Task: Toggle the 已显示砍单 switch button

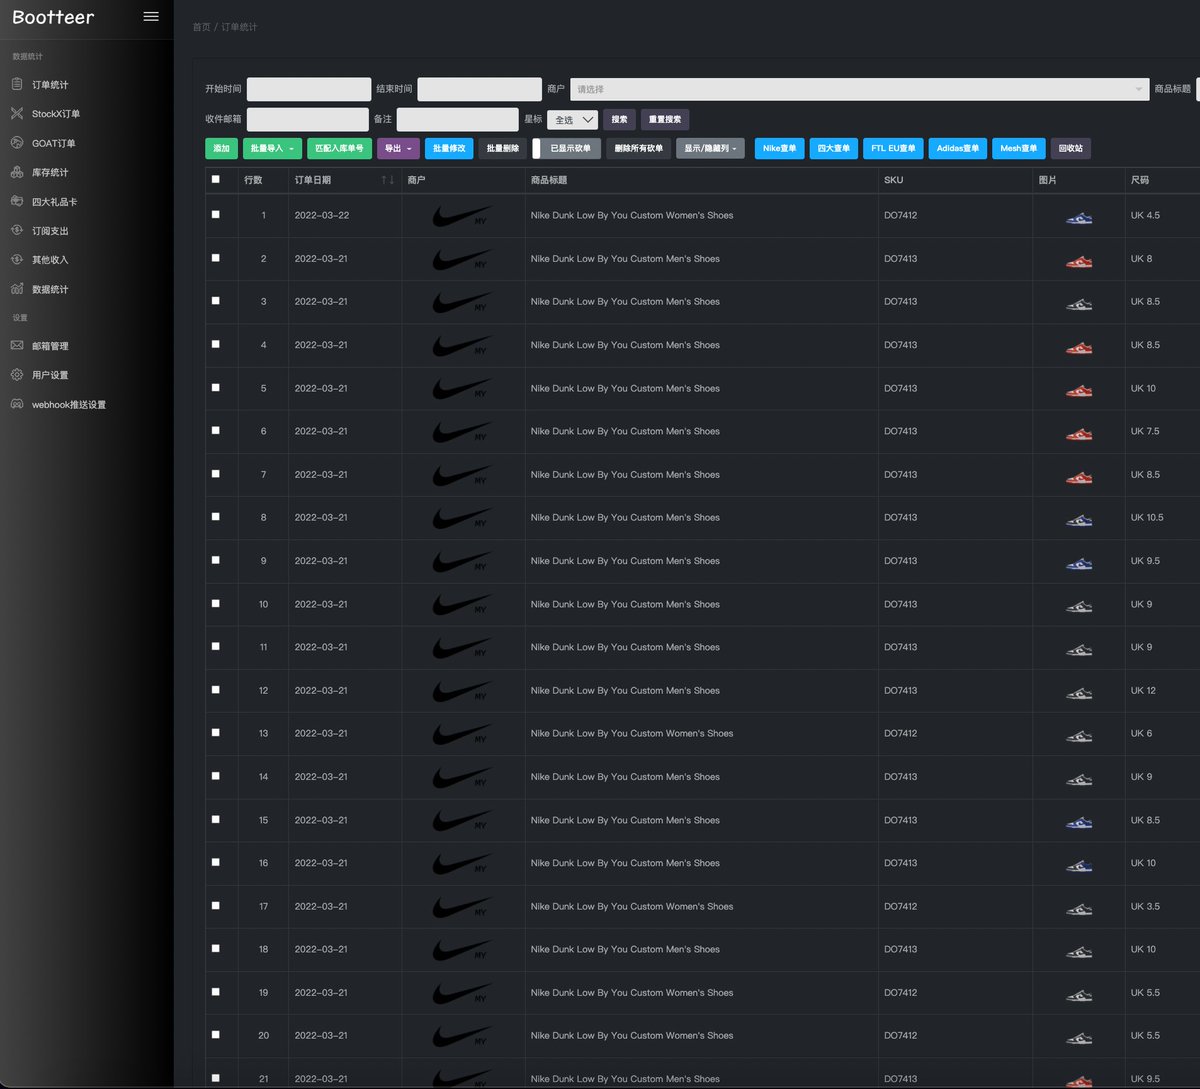Action: [x=566, y=148]
